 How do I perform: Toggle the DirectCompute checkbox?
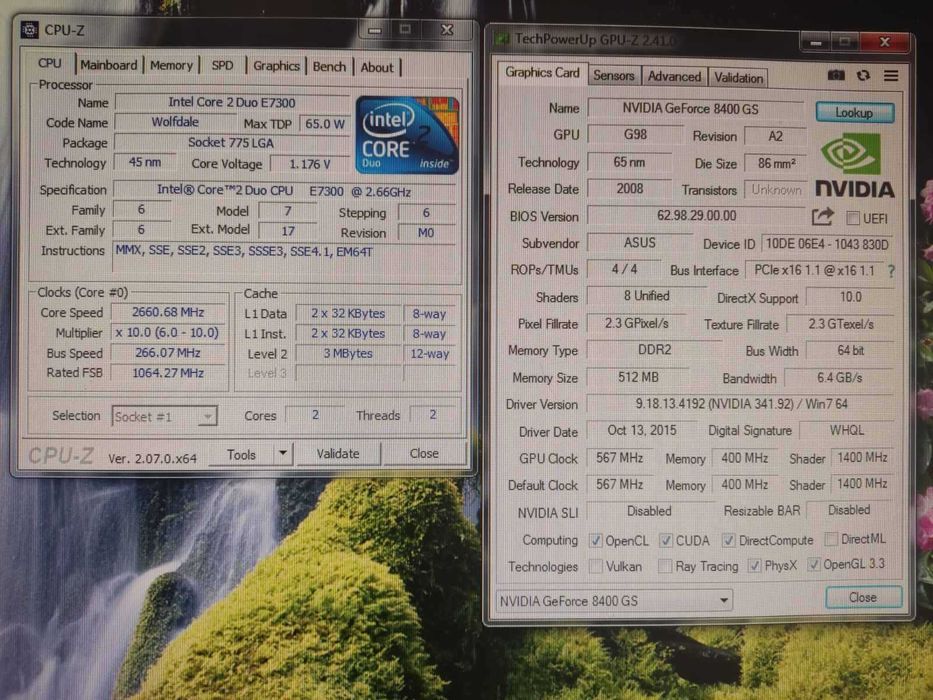coord(728,540)
